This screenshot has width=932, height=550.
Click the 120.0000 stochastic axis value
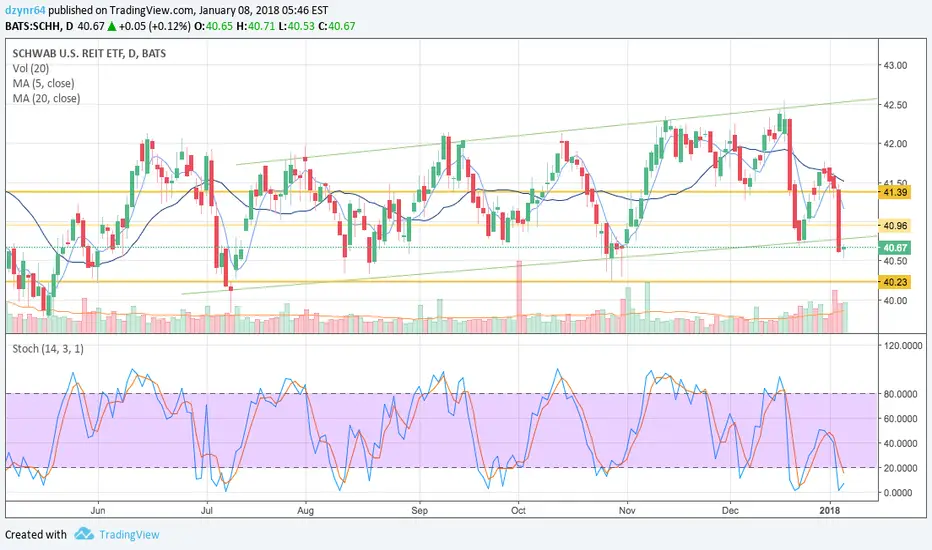903,345
